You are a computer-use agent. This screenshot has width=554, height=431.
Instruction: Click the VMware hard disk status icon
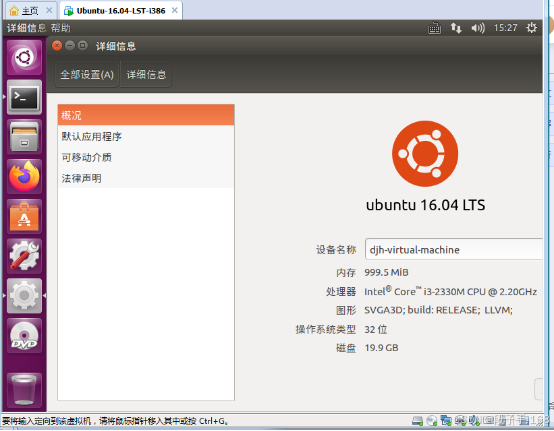click(x=418, y=420)
